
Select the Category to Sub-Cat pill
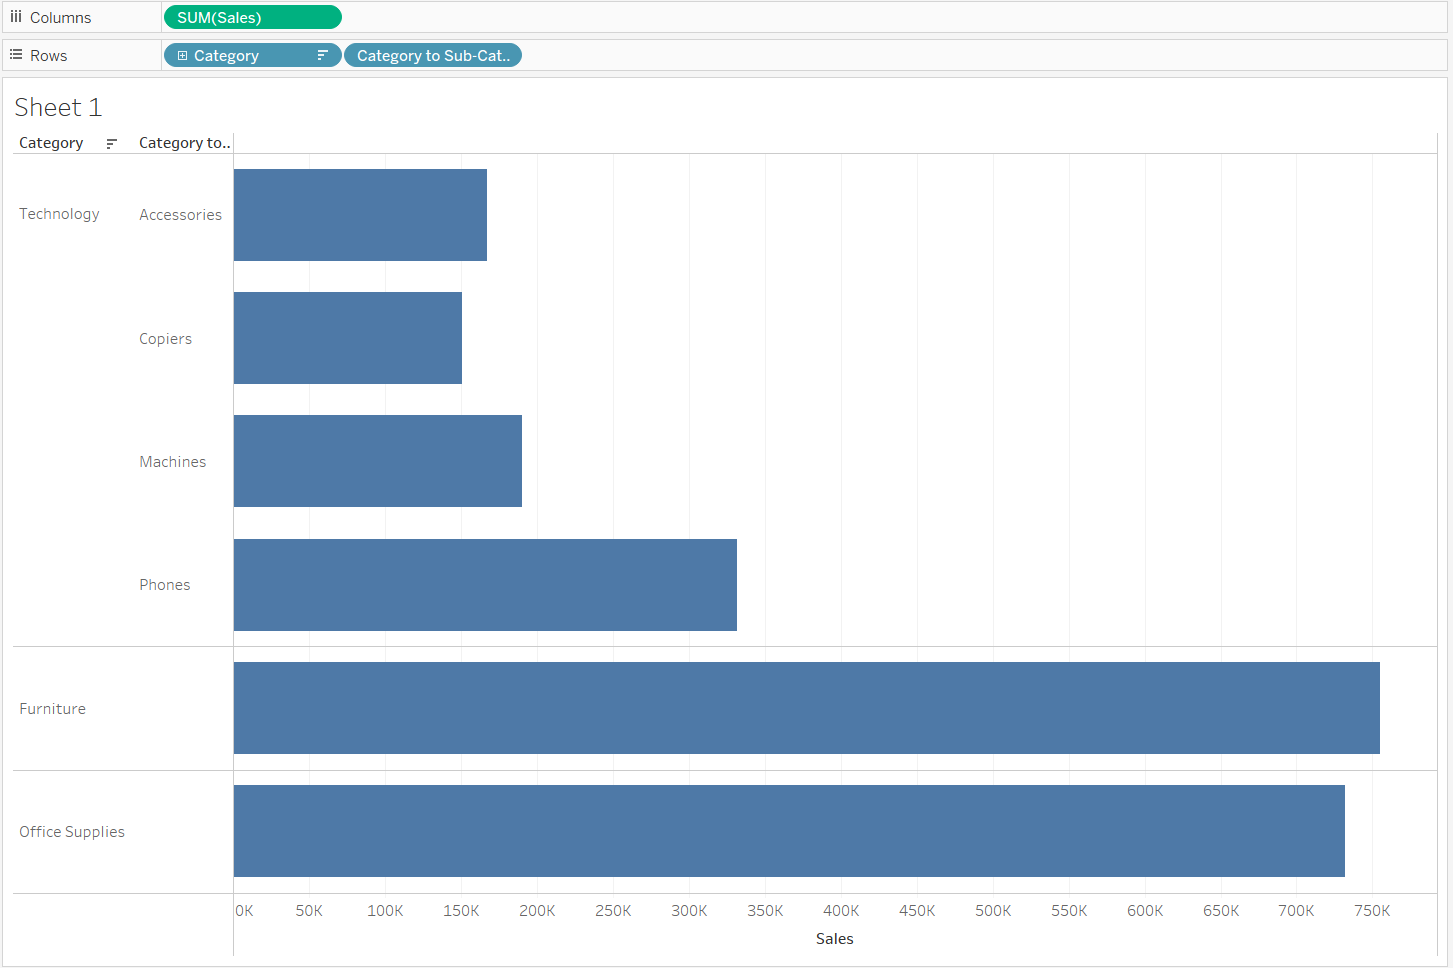point(433,56)
